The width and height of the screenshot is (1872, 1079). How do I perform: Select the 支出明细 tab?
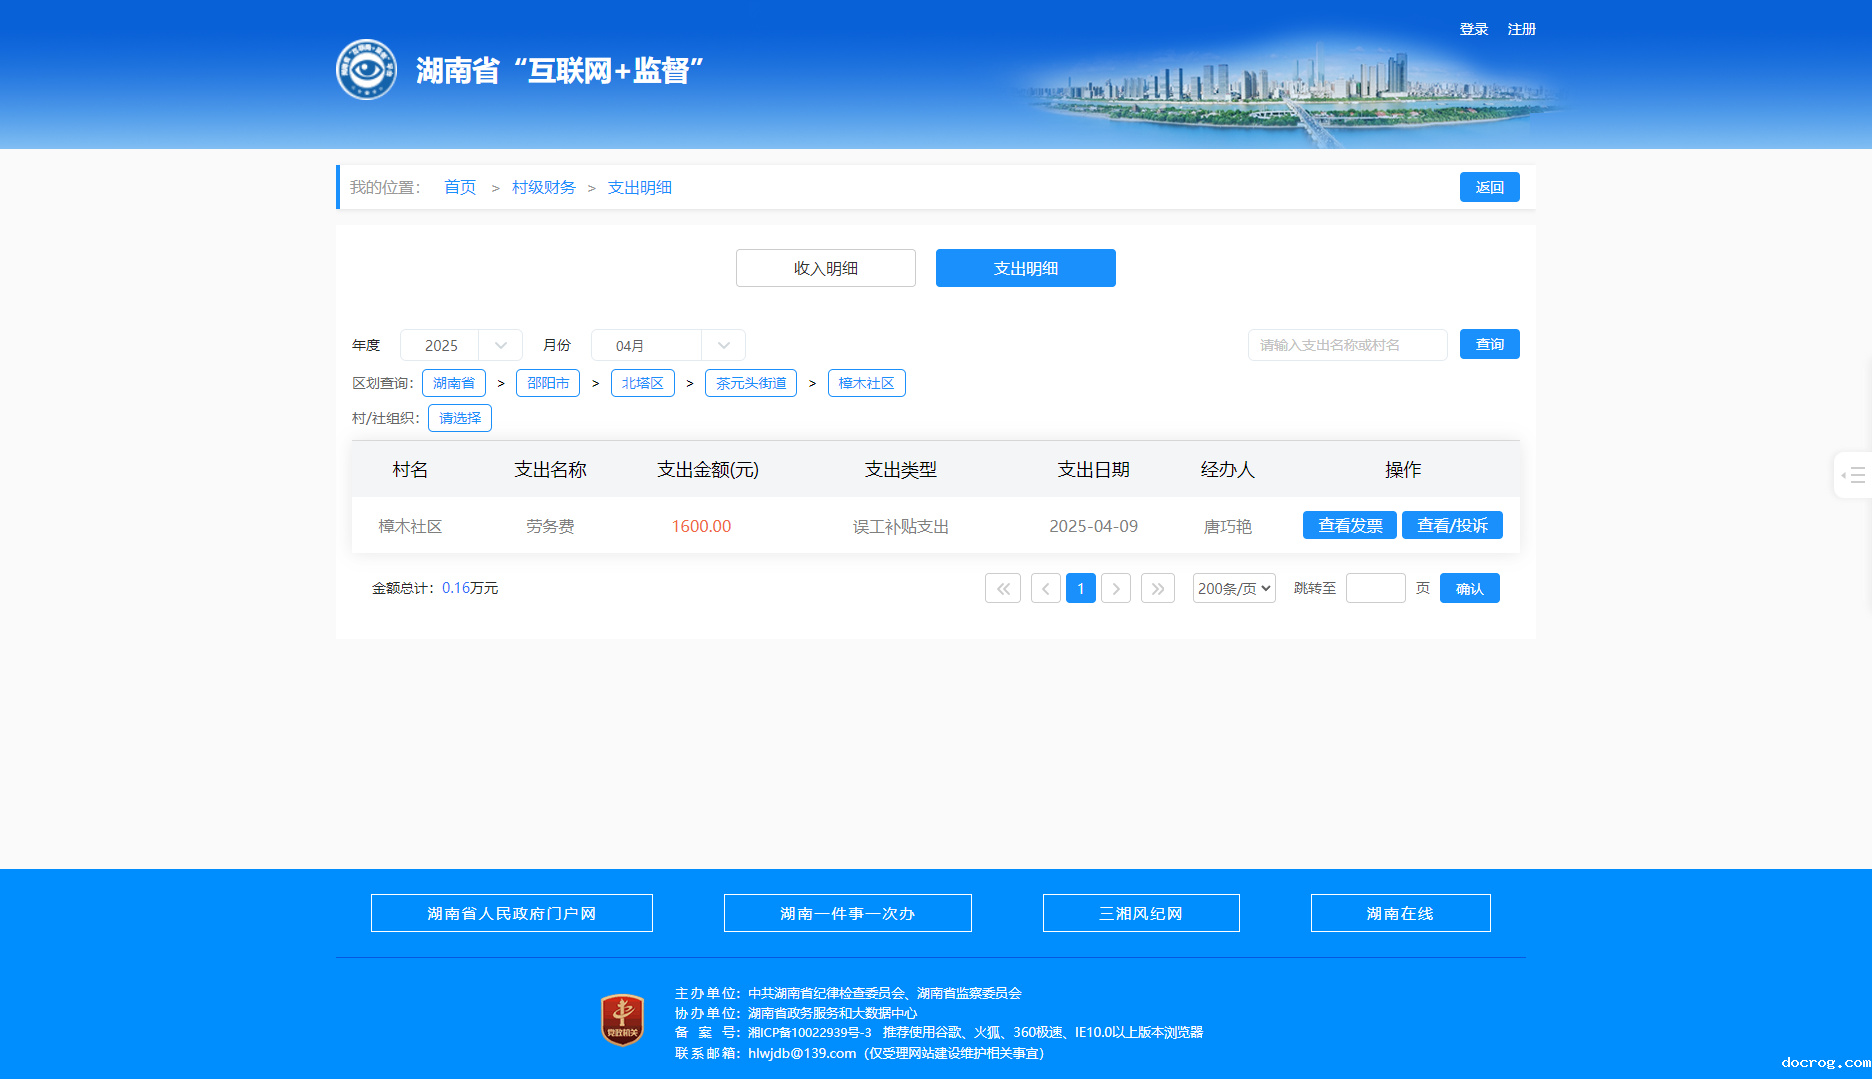[x=1026, y=268]
